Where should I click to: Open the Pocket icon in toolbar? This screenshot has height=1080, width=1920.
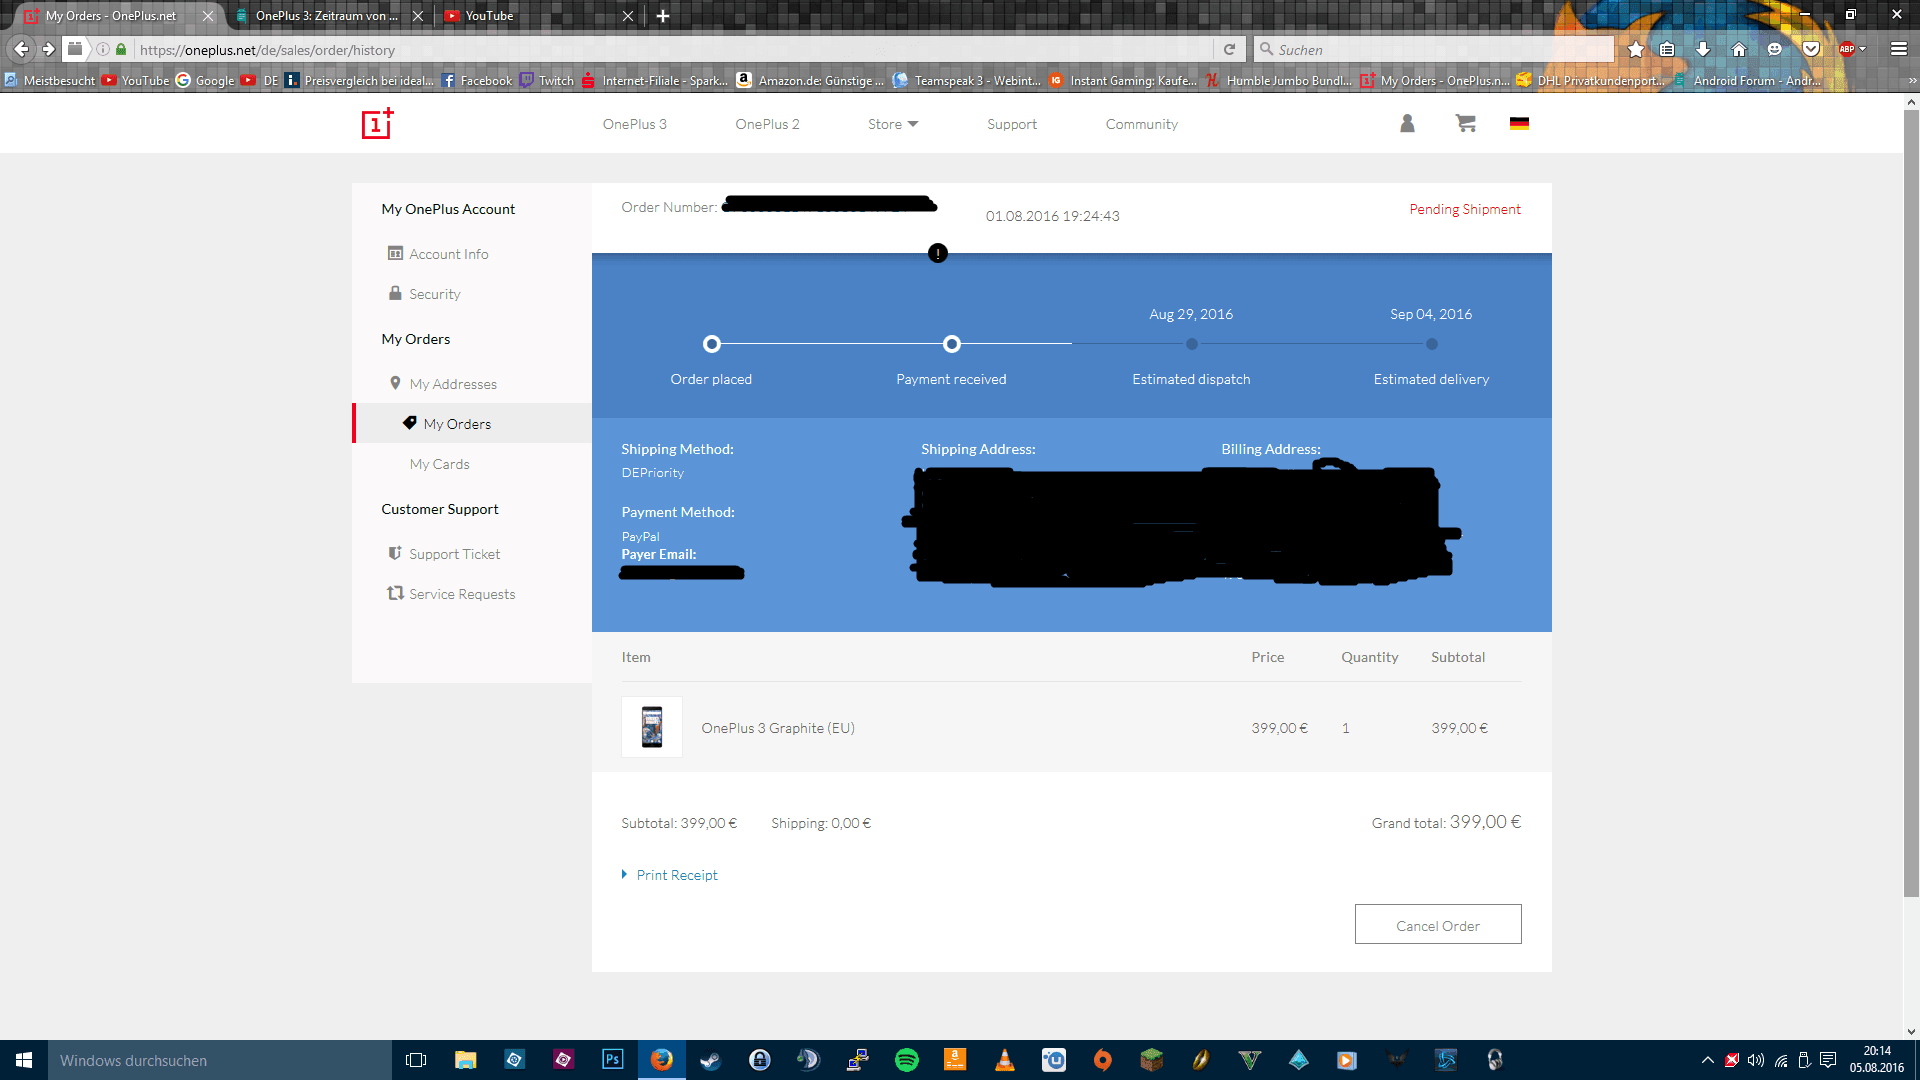click(1811, 49)
